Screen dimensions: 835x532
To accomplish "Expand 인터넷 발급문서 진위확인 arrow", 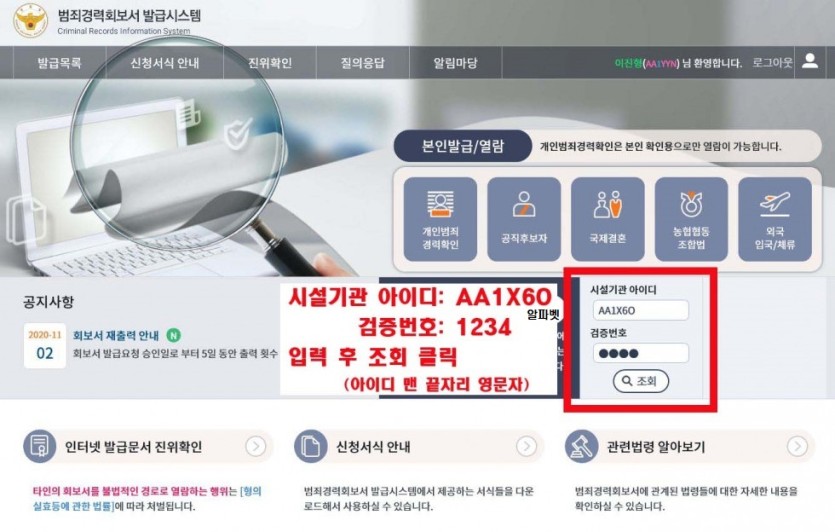I will tap(256, 446).
